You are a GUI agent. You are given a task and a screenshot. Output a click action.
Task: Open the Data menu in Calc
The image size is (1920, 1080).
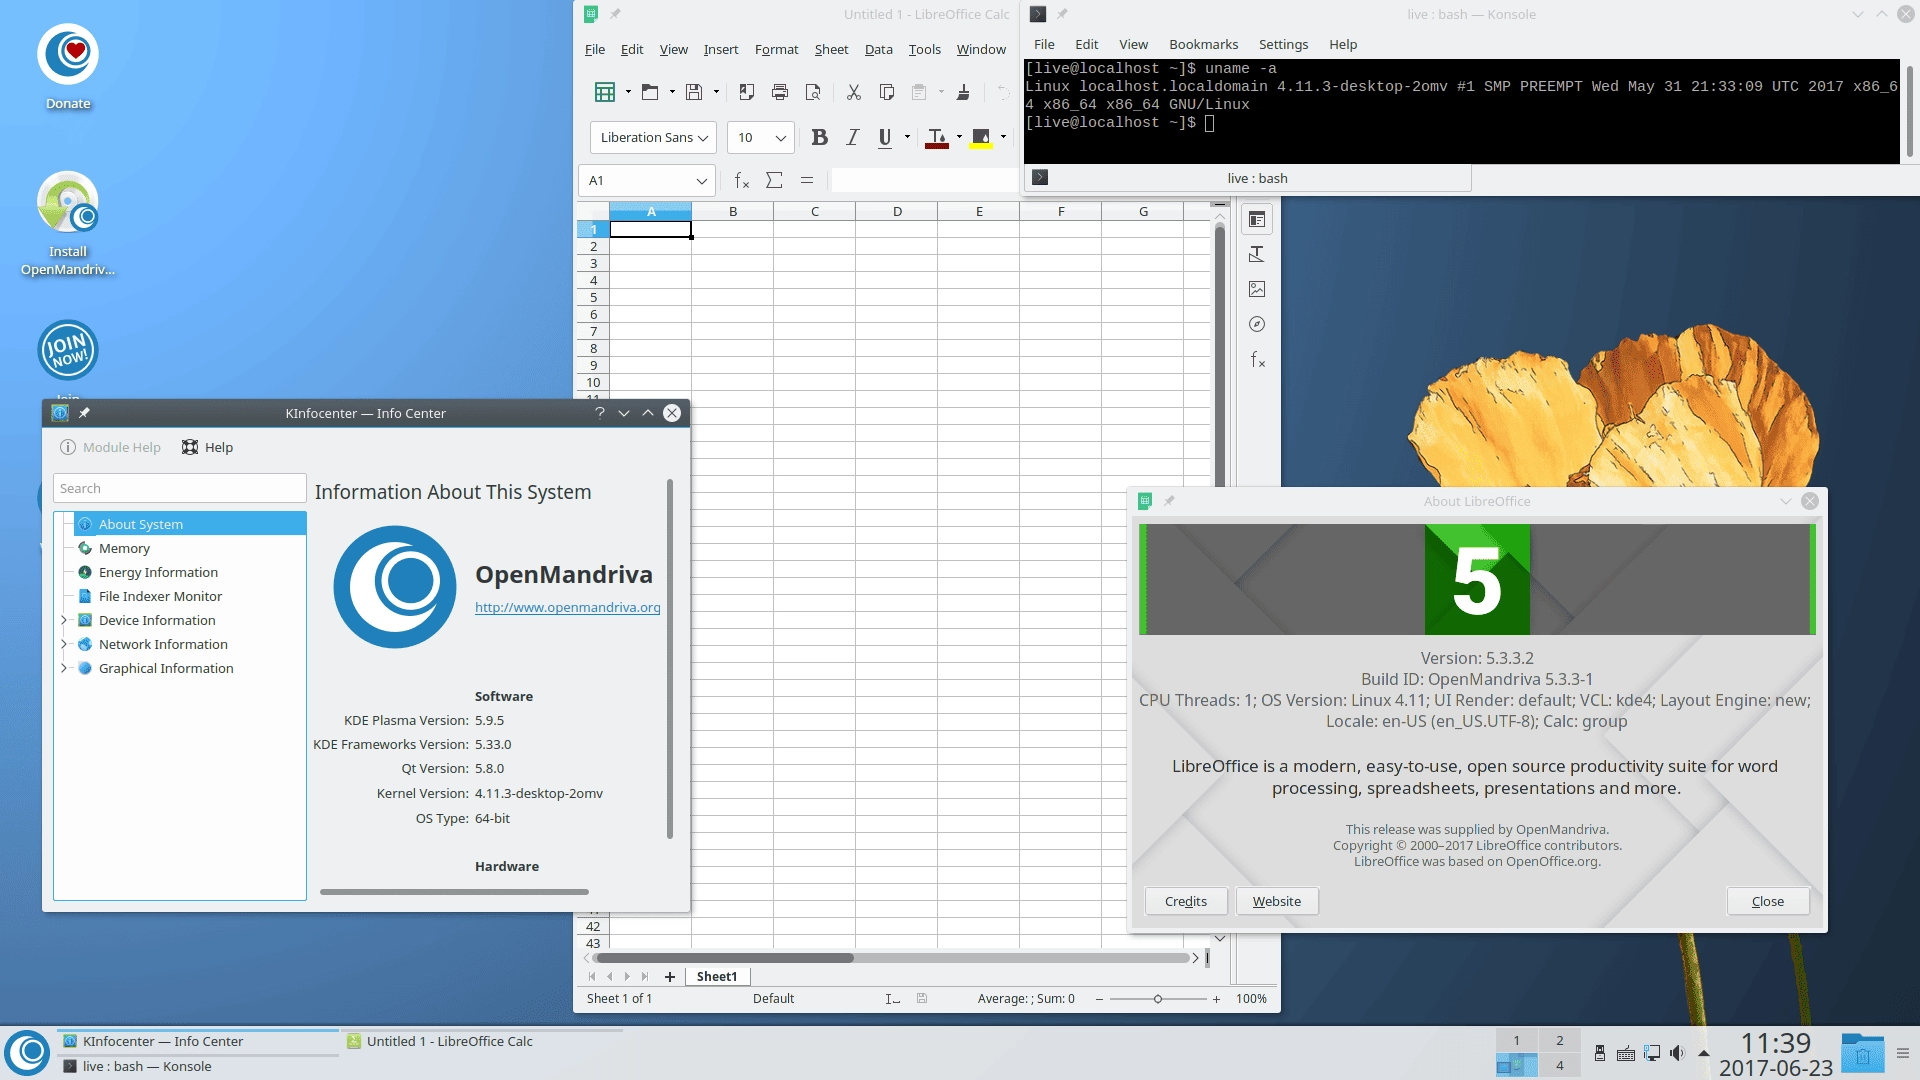(878, 49)
